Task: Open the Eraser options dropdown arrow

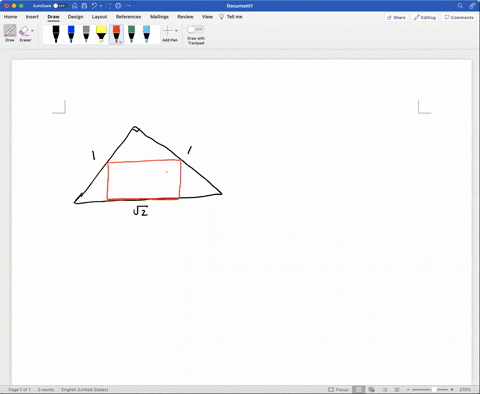Action: pos(32,31)
